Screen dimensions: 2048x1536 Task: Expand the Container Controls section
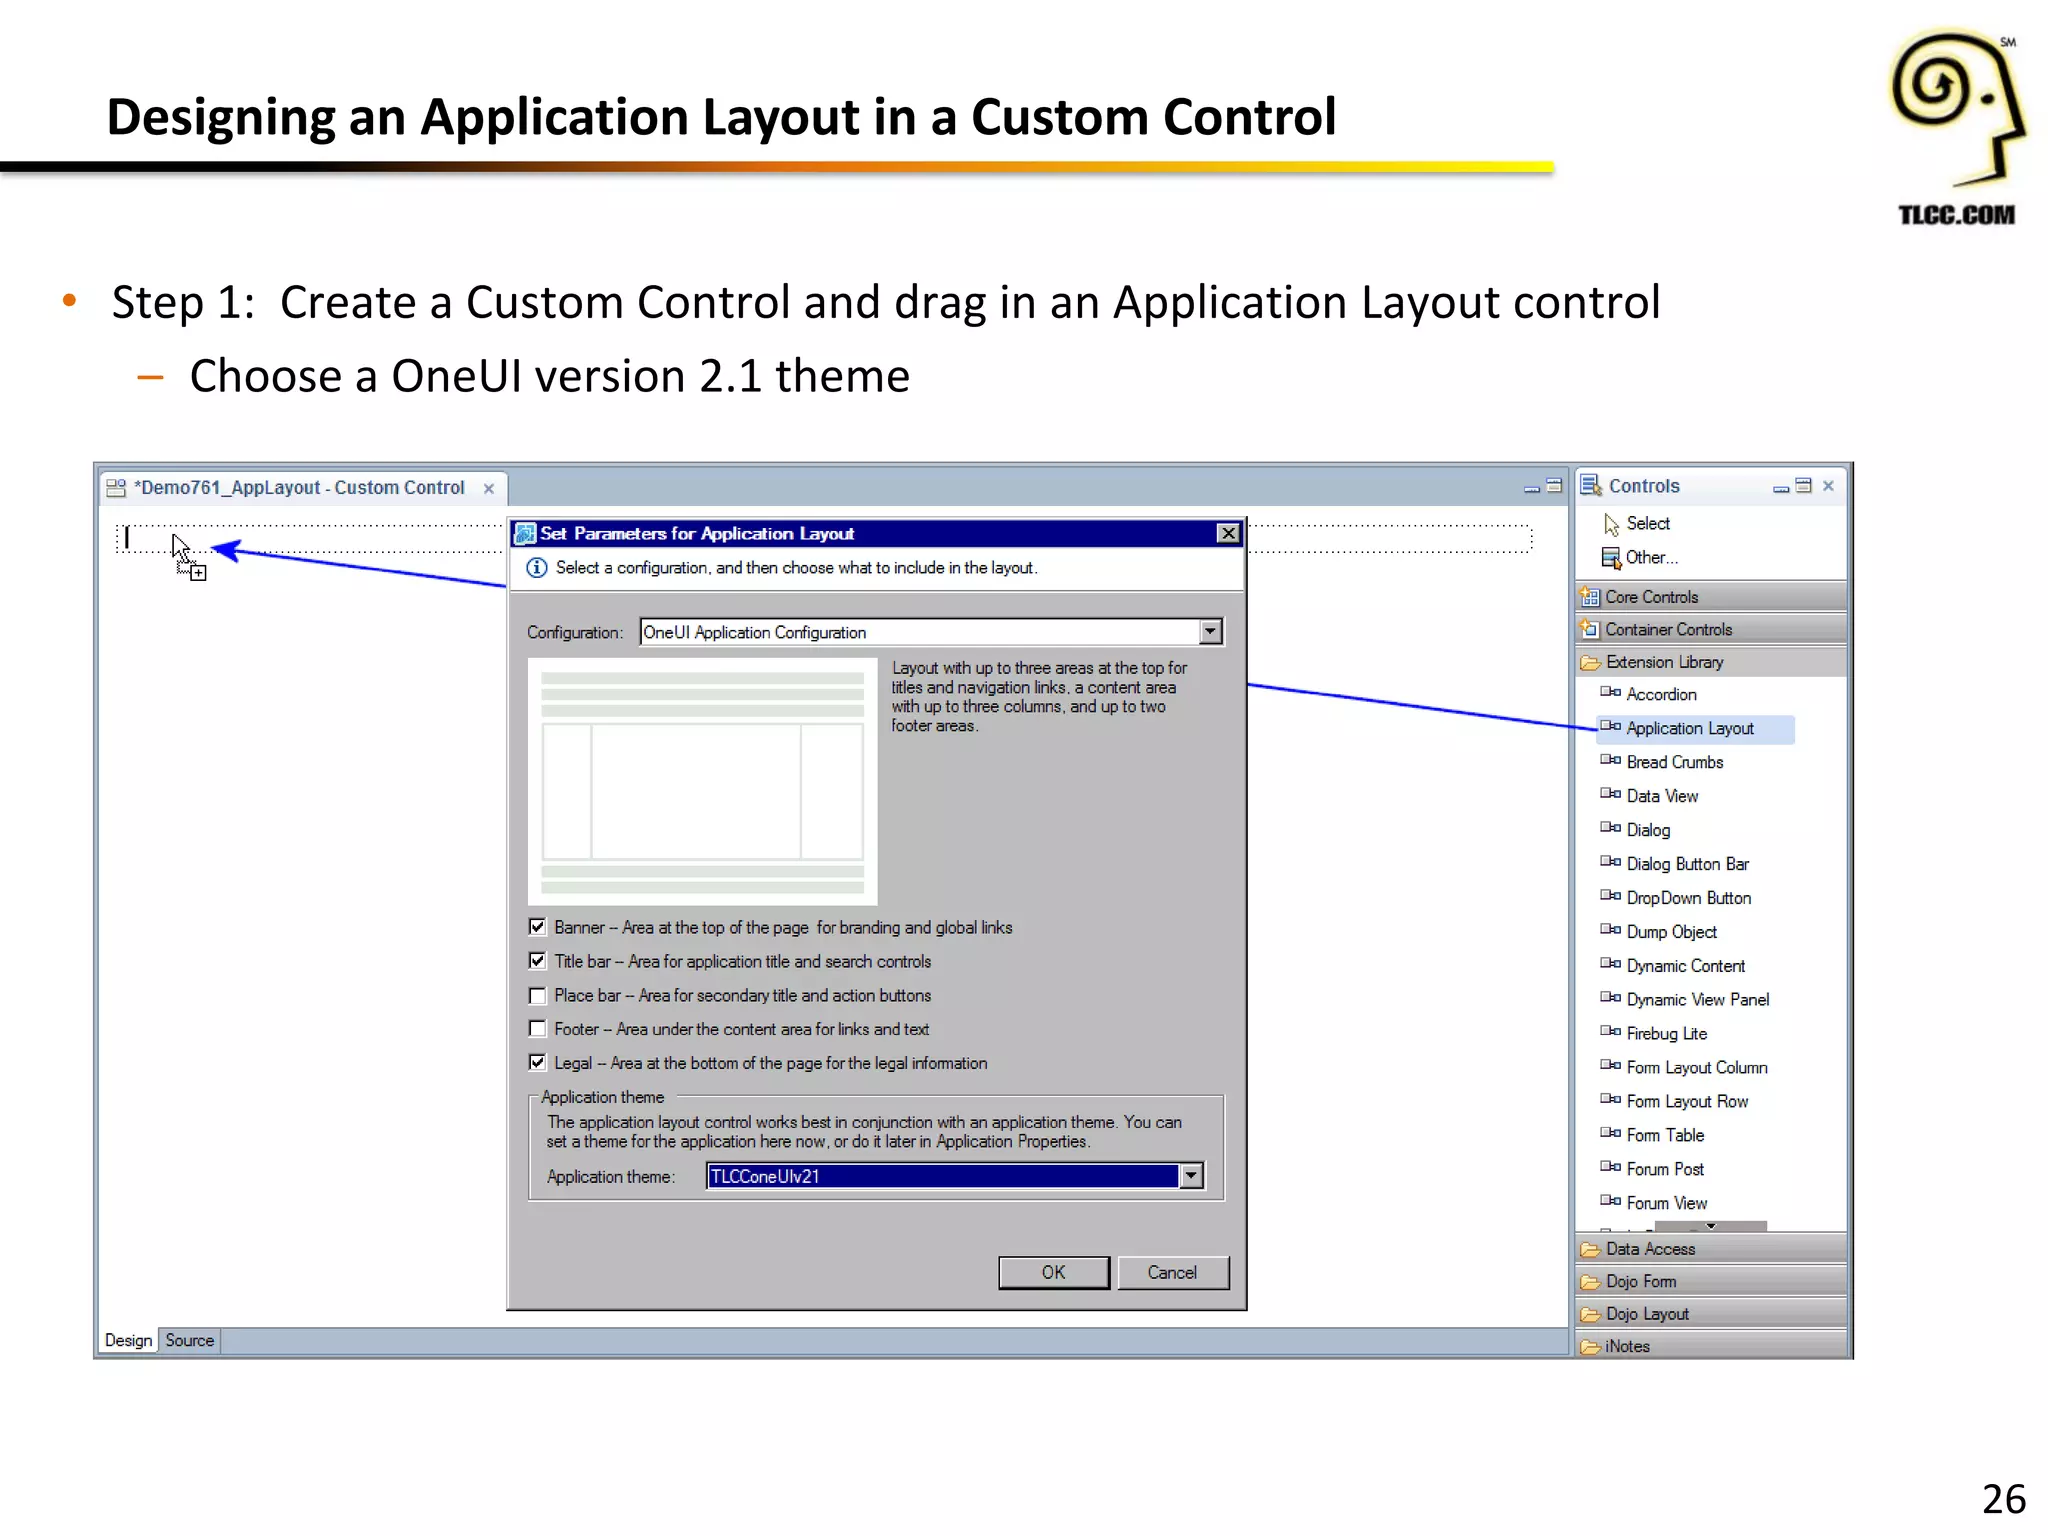pos(1711,629)
